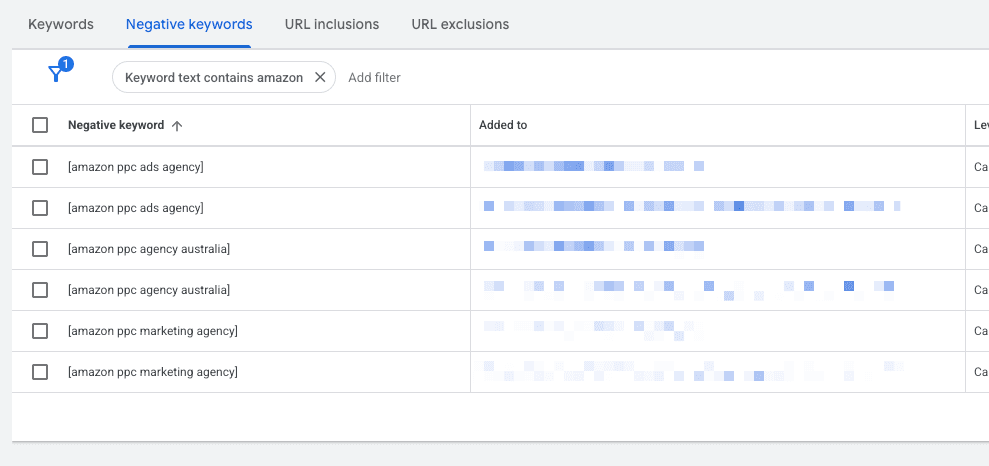
Task: Open the URL inclusions tab
Action: 332,25
